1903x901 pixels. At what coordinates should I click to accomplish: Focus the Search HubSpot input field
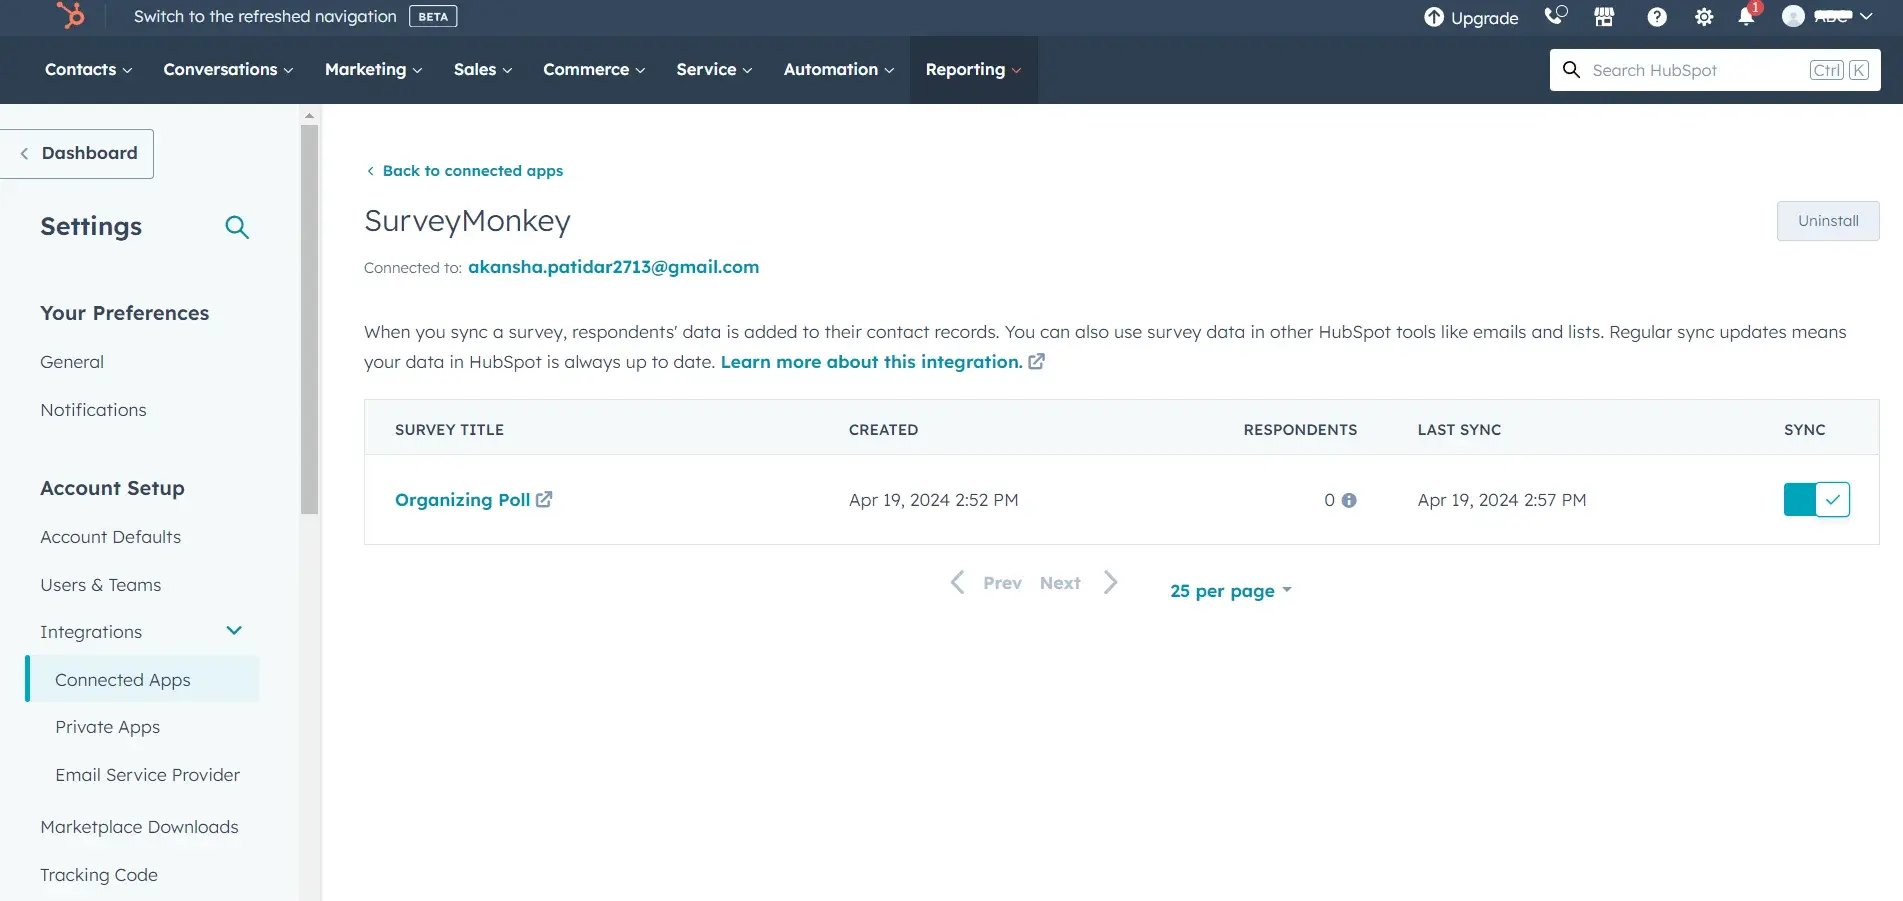[1715, 70]
